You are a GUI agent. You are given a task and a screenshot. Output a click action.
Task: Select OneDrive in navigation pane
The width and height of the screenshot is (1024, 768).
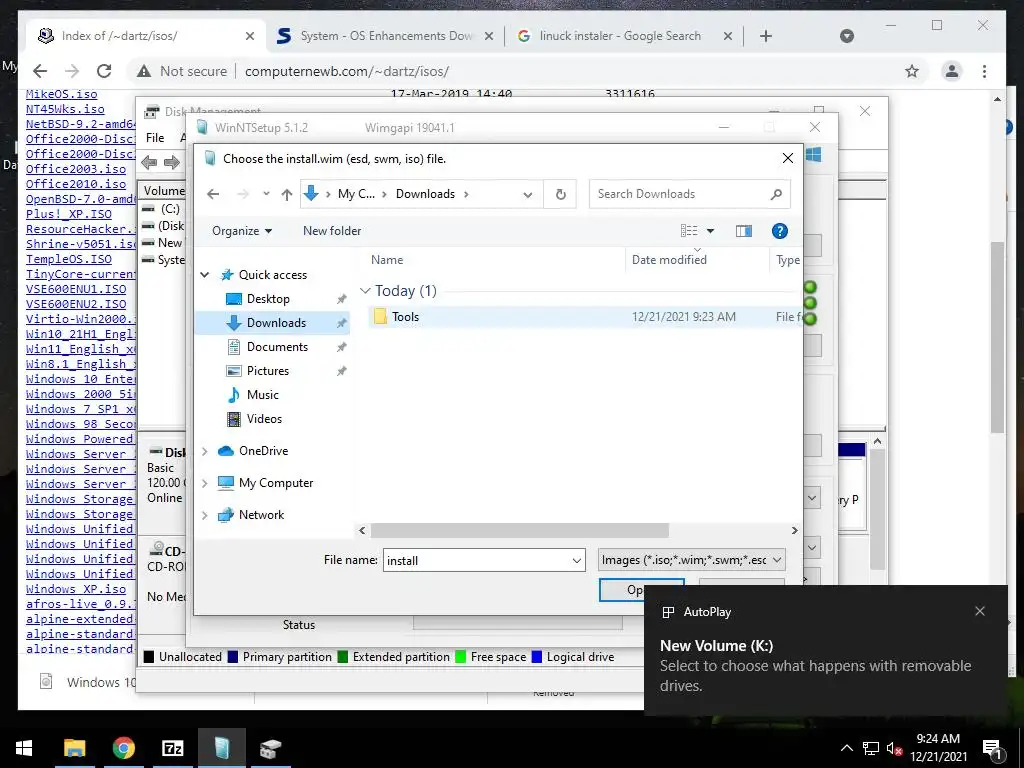(263, 451)
